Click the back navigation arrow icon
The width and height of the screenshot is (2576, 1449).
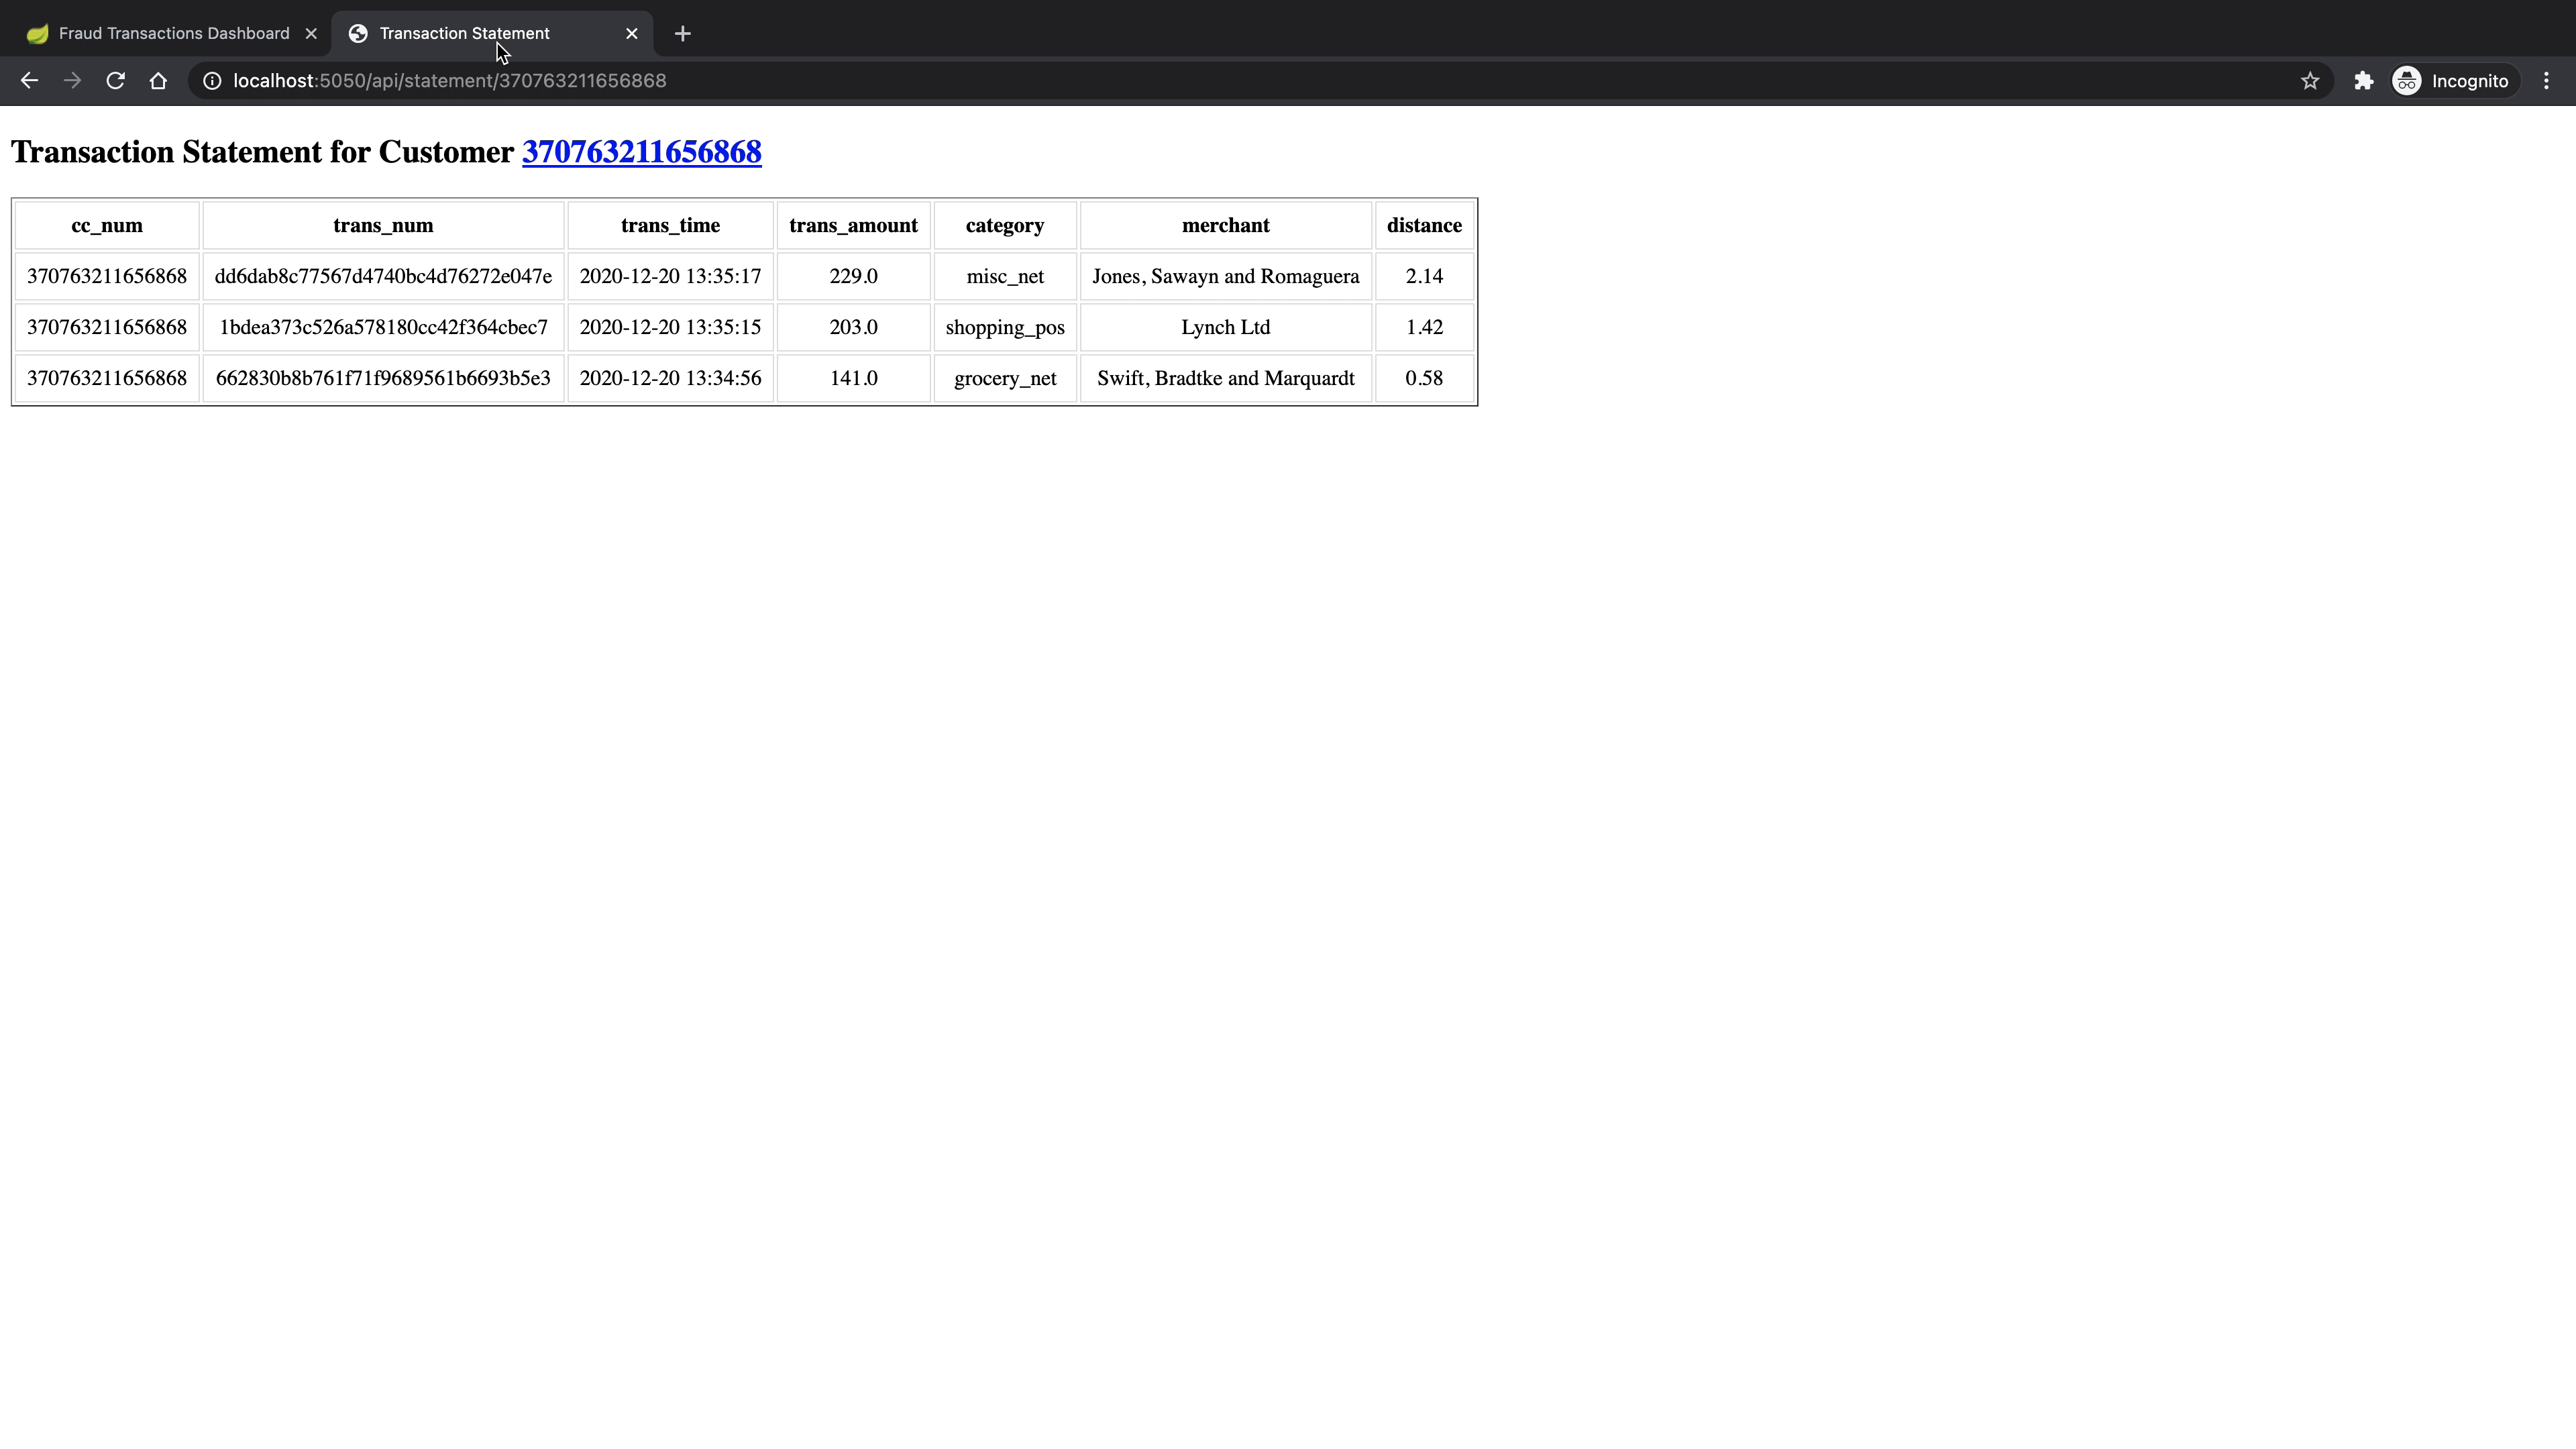click(28, 80)
